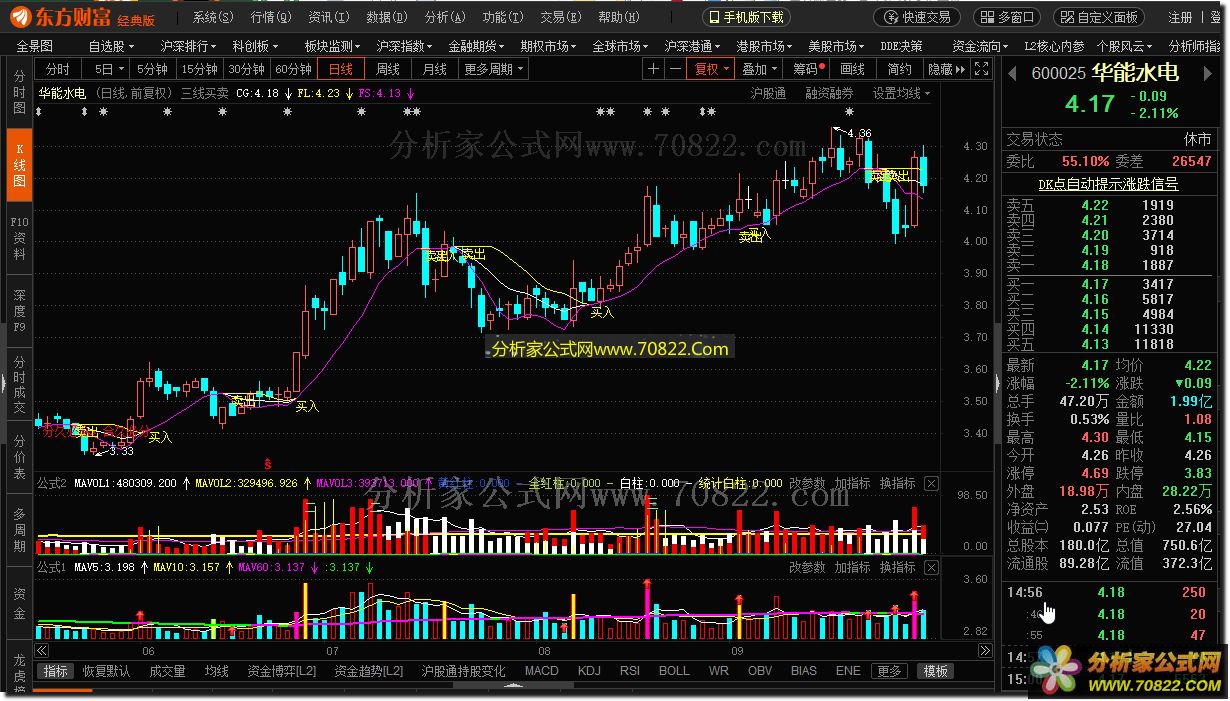This screenshot has width=1230, height=701.
Task: Open the K线图 side tab
Action: click(x=19, y=165)
